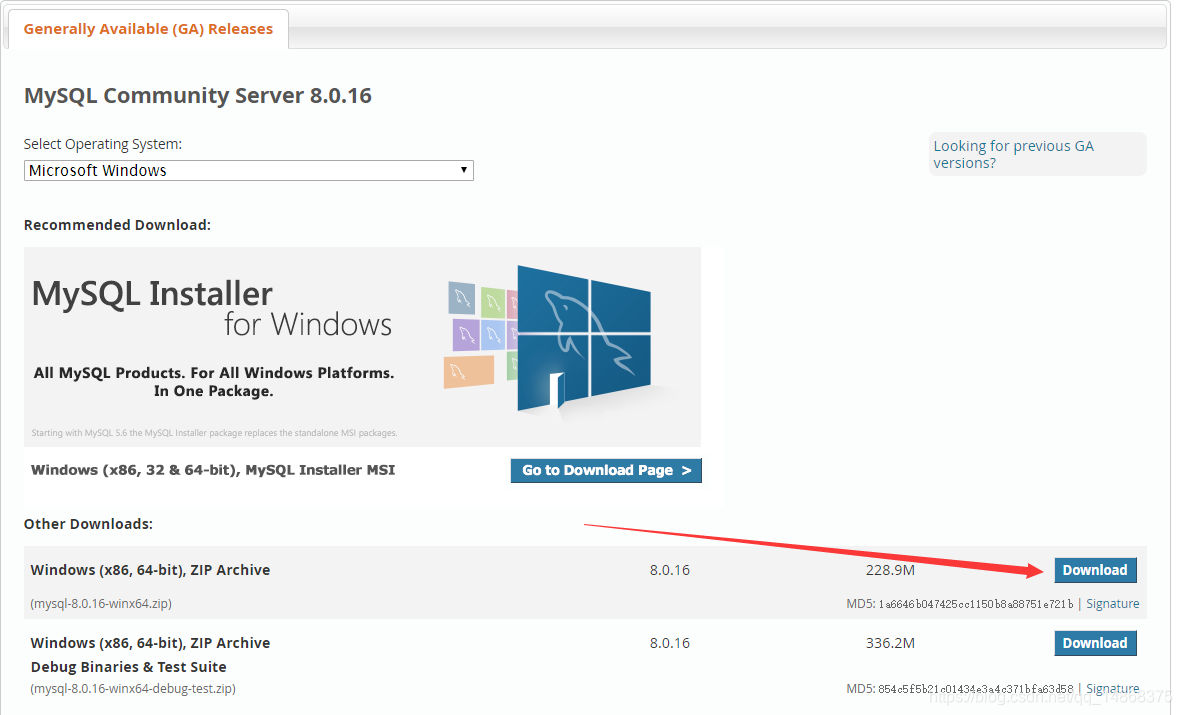Click the MySQL Installer for Windows banner
Viewport: 1182px width, 715px height.
click(362, 347)
